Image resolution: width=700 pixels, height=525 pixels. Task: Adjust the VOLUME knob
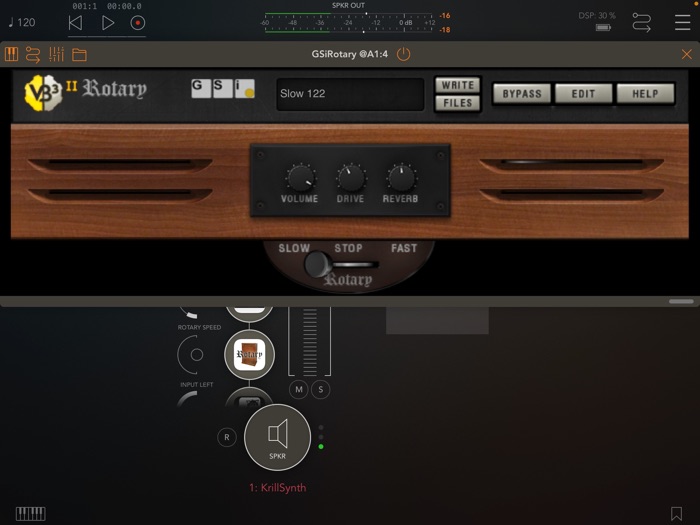[300, 178]
